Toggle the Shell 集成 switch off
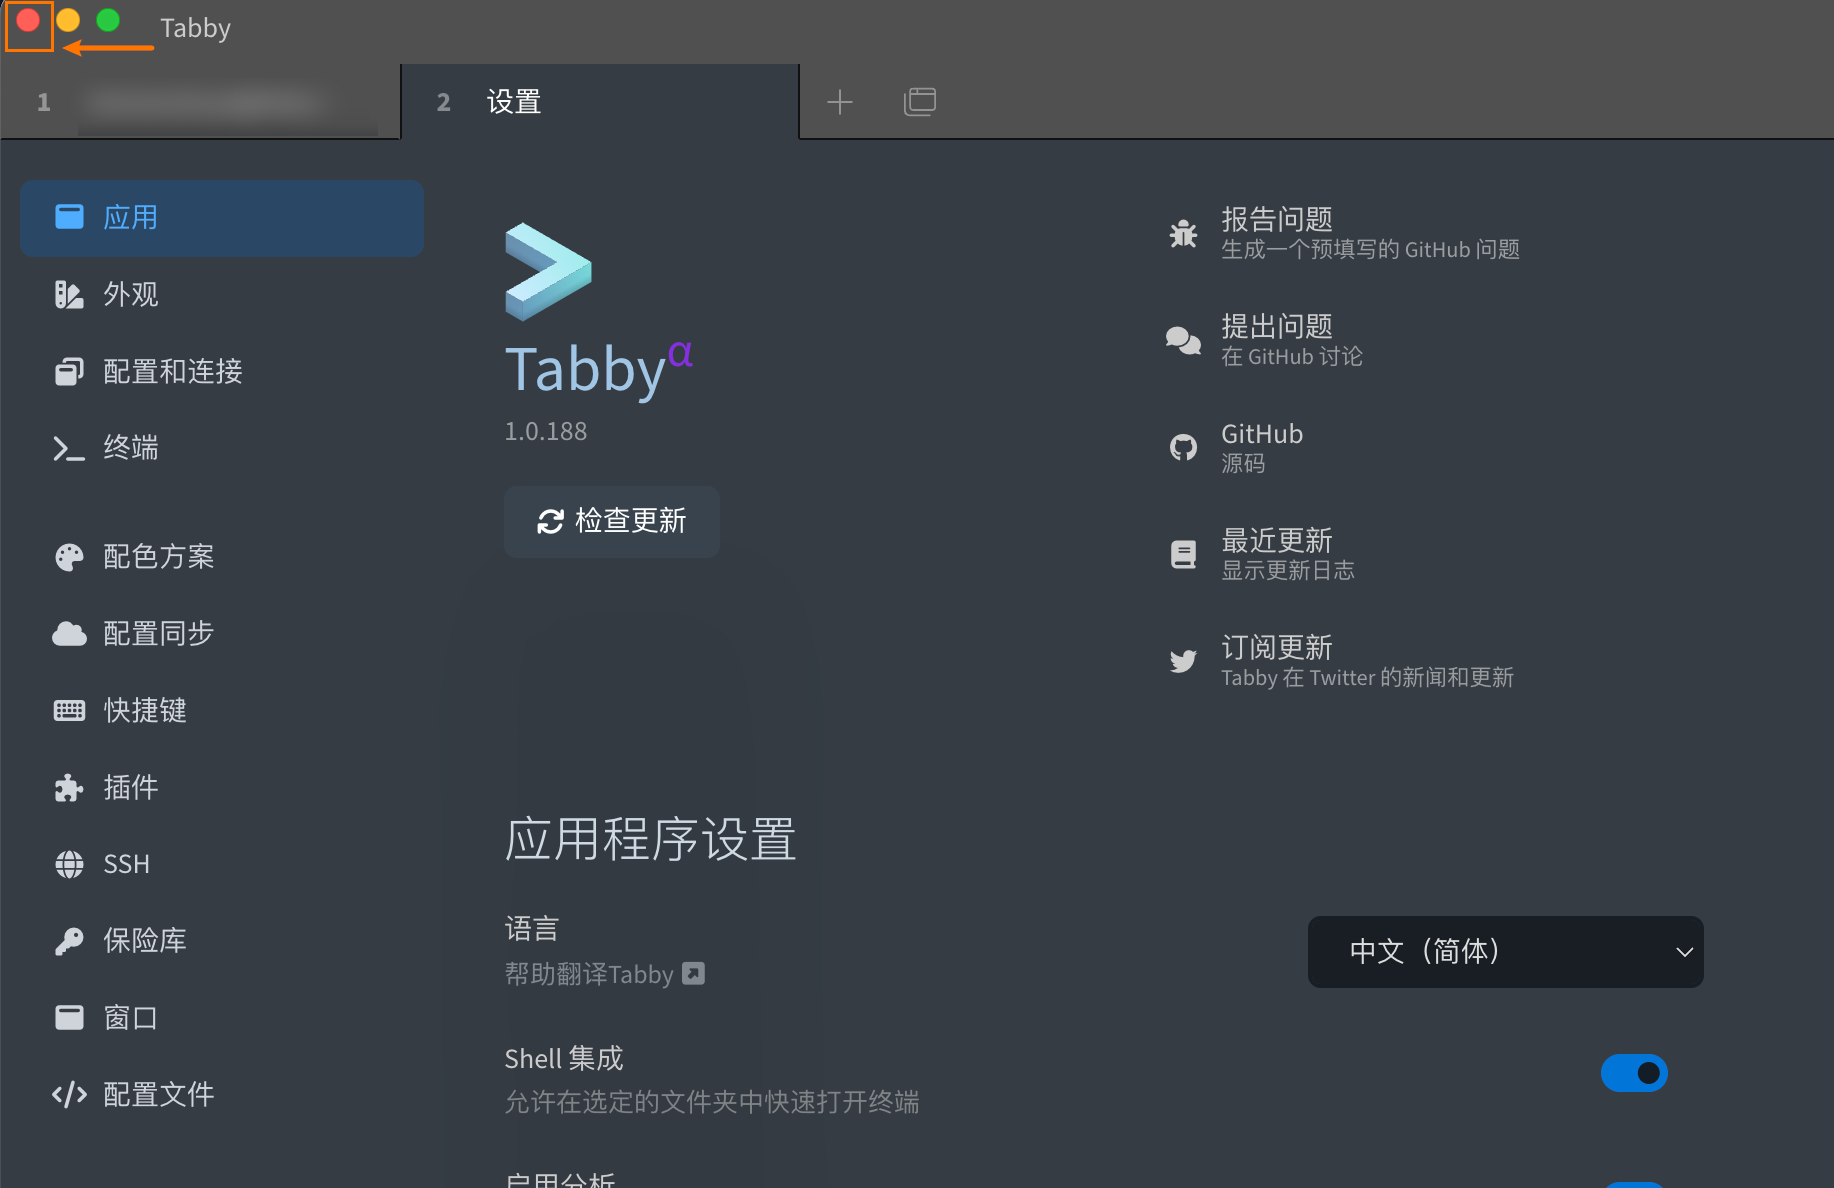Screen dimensions: 1834x1188 [1634, 1072]
